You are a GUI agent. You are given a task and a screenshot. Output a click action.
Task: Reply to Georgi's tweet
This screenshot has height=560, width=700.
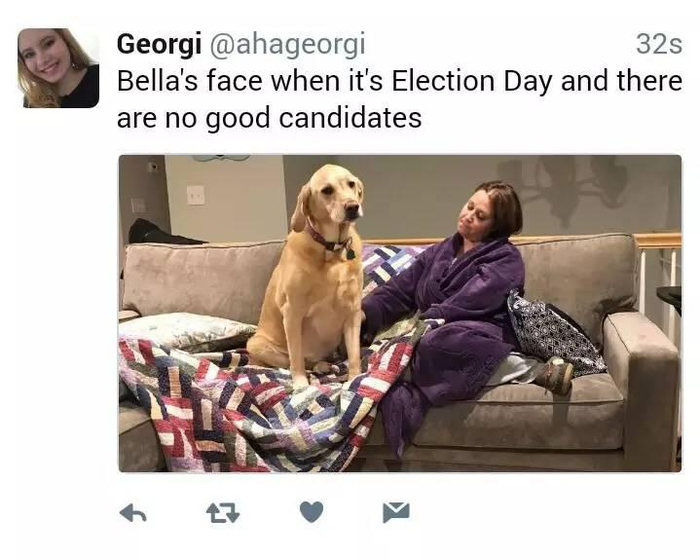pyautogui.click(x=133, y=513)
